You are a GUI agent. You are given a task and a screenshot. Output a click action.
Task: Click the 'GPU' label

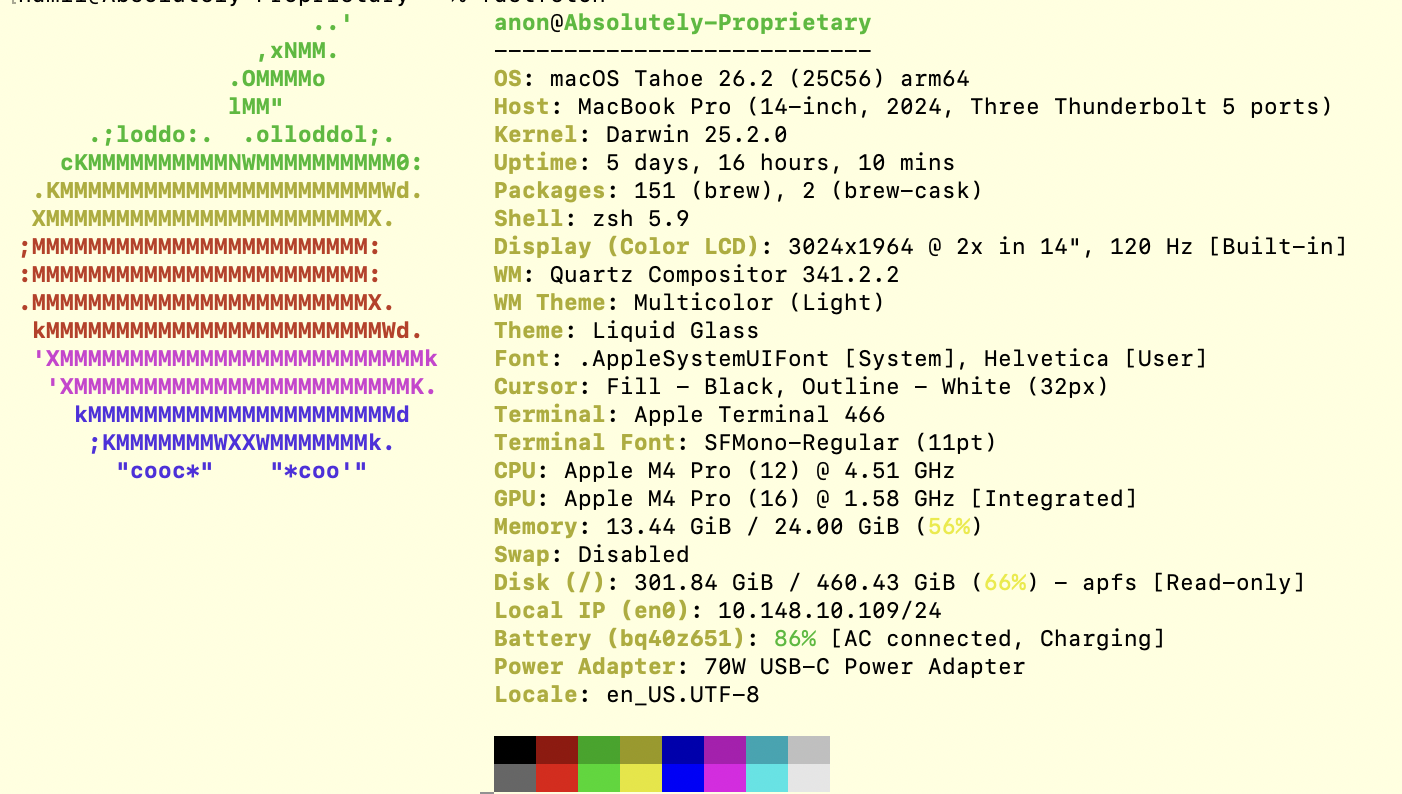[x=515, y=499]
